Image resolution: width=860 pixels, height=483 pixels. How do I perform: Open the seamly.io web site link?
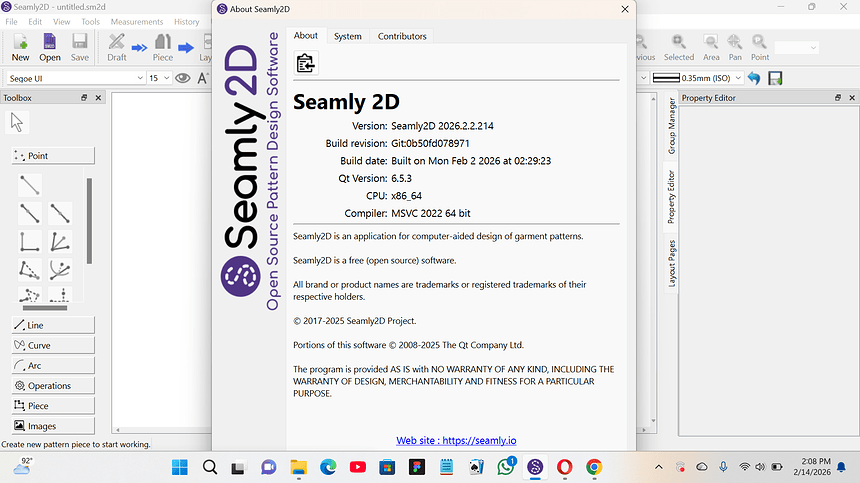[456, 441]
